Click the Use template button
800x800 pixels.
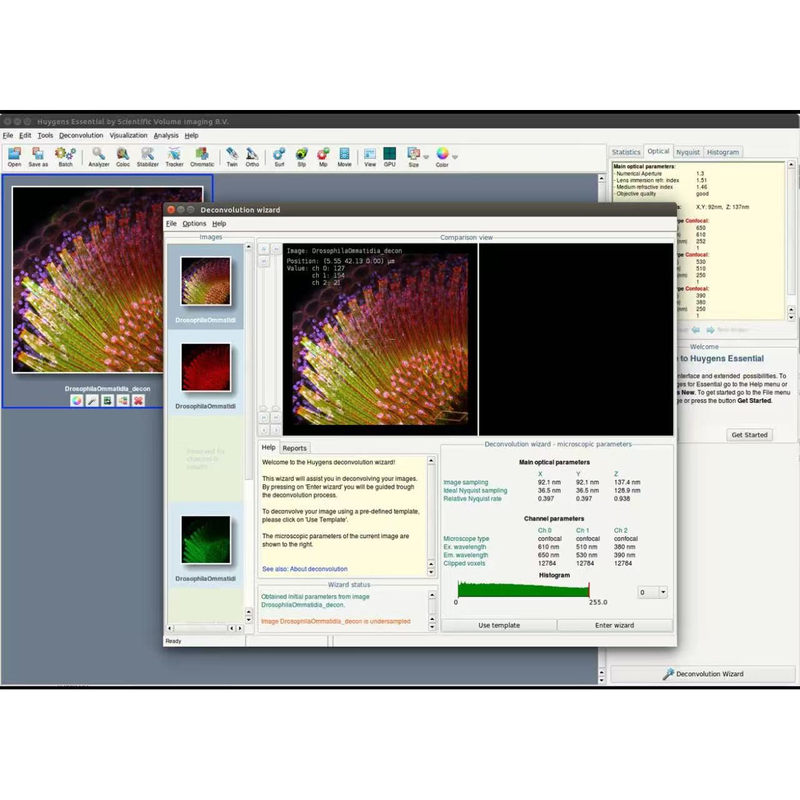click(x=499, y=626)
